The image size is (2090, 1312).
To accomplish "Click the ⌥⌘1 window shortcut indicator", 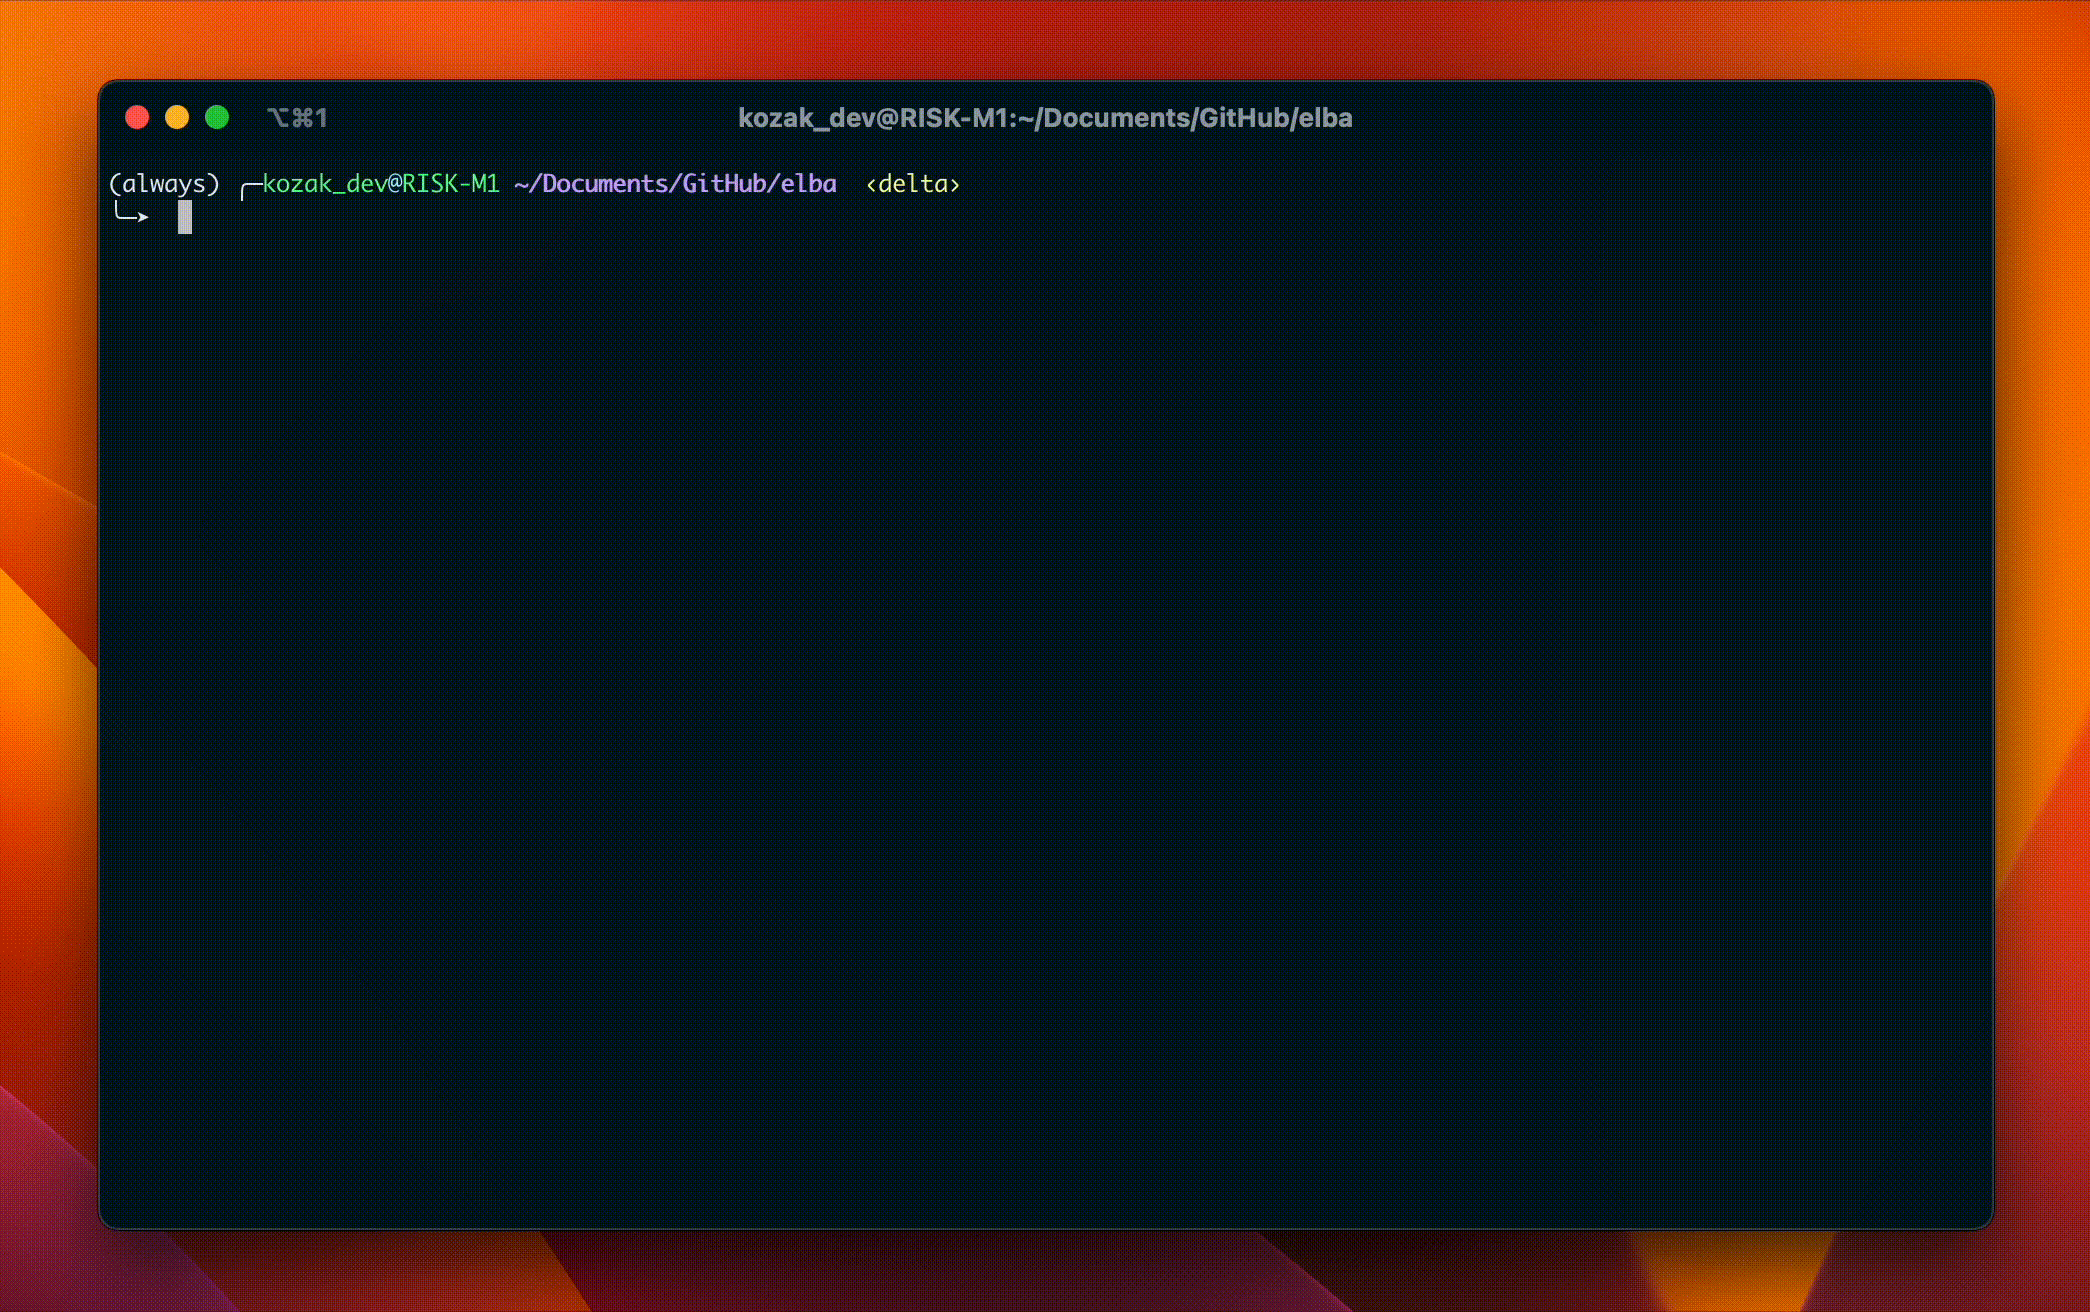I will 297,118.
